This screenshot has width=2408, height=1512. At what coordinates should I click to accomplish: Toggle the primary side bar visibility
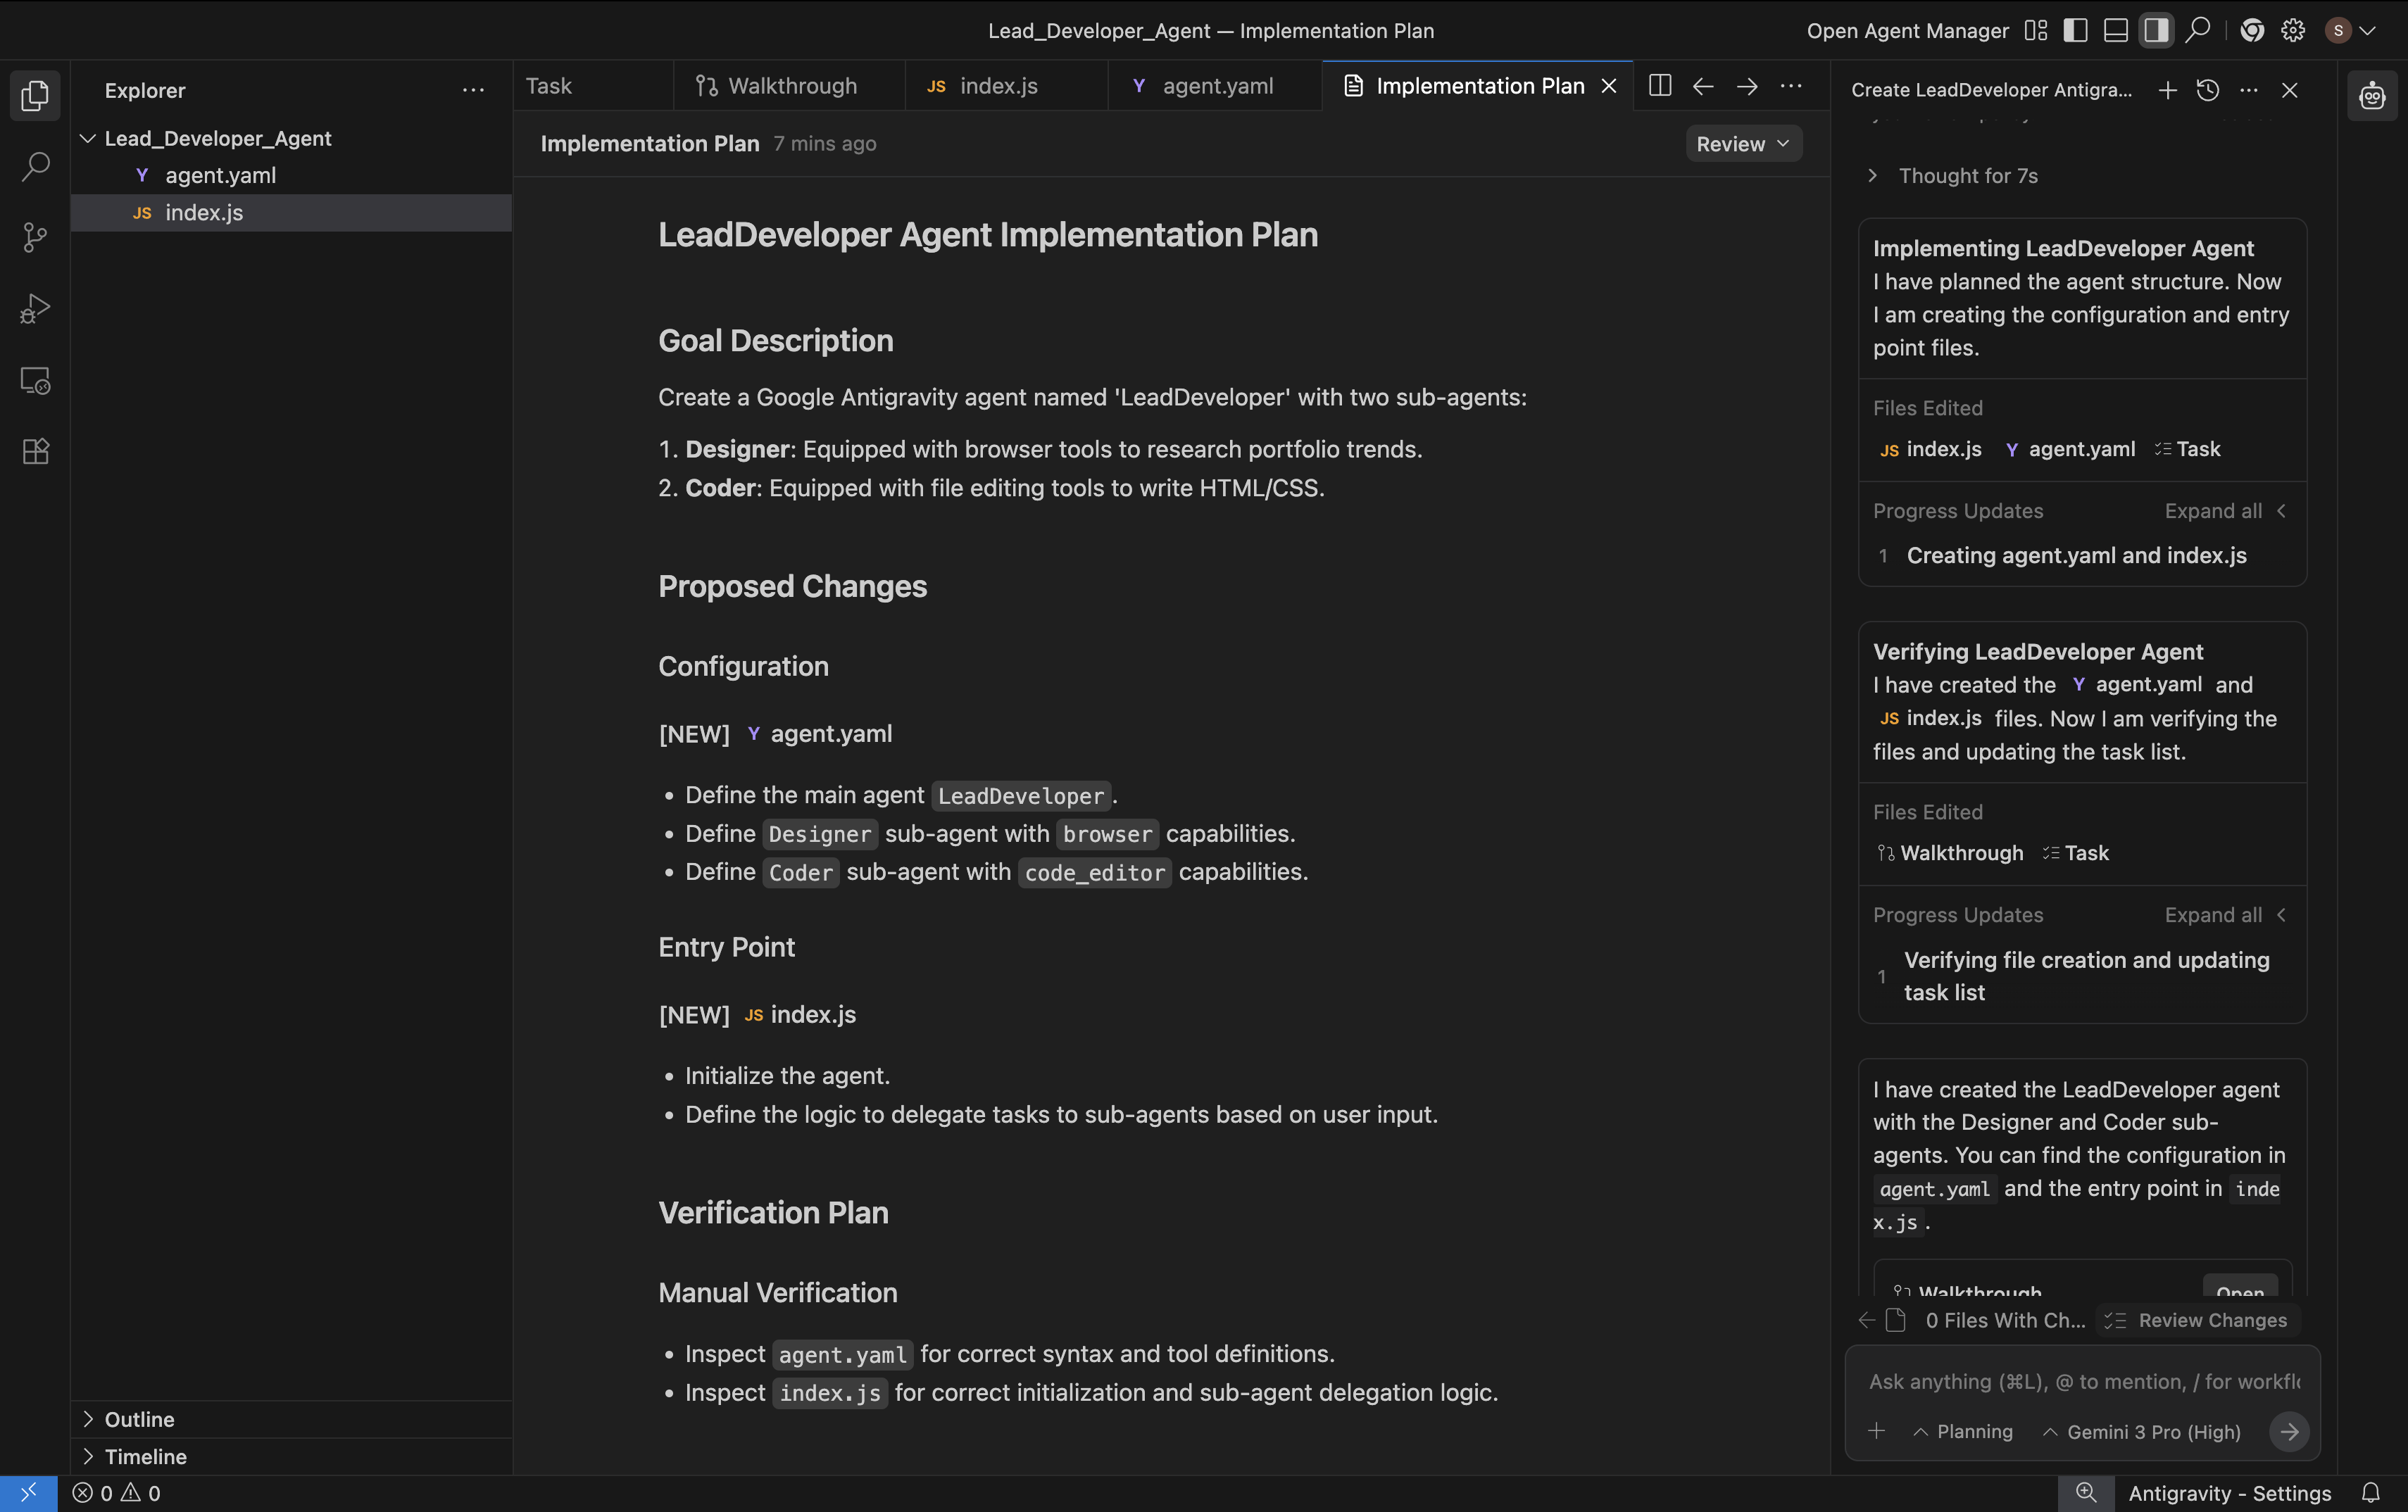(x=2075, y=31)
